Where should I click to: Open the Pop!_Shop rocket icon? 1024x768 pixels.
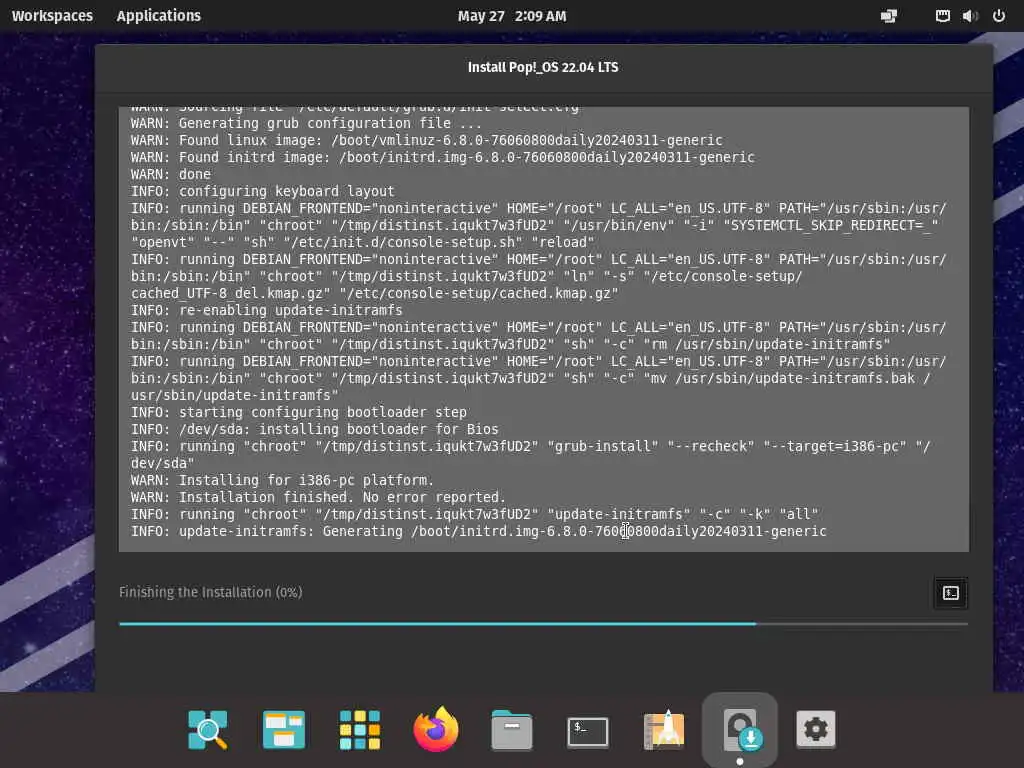pyautogui.click(x=664, y=729)
